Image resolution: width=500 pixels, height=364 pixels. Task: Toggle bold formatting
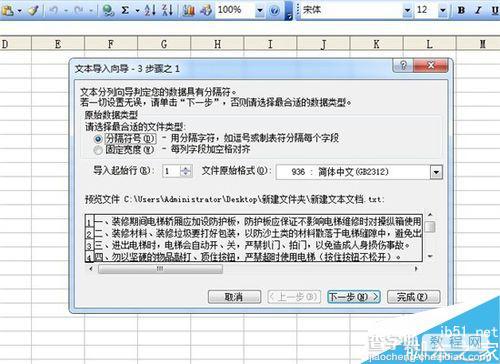tap(461, 10)
